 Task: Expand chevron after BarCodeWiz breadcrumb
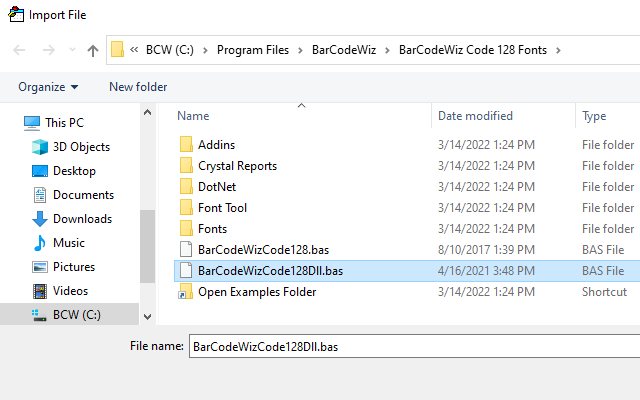coord(387,50)
